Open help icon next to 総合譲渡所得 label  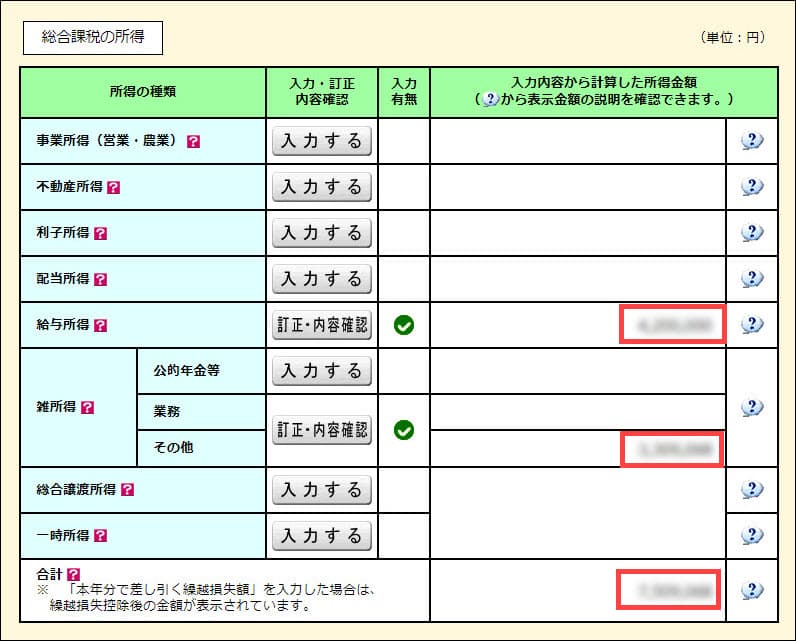click(x=127, y=490)
